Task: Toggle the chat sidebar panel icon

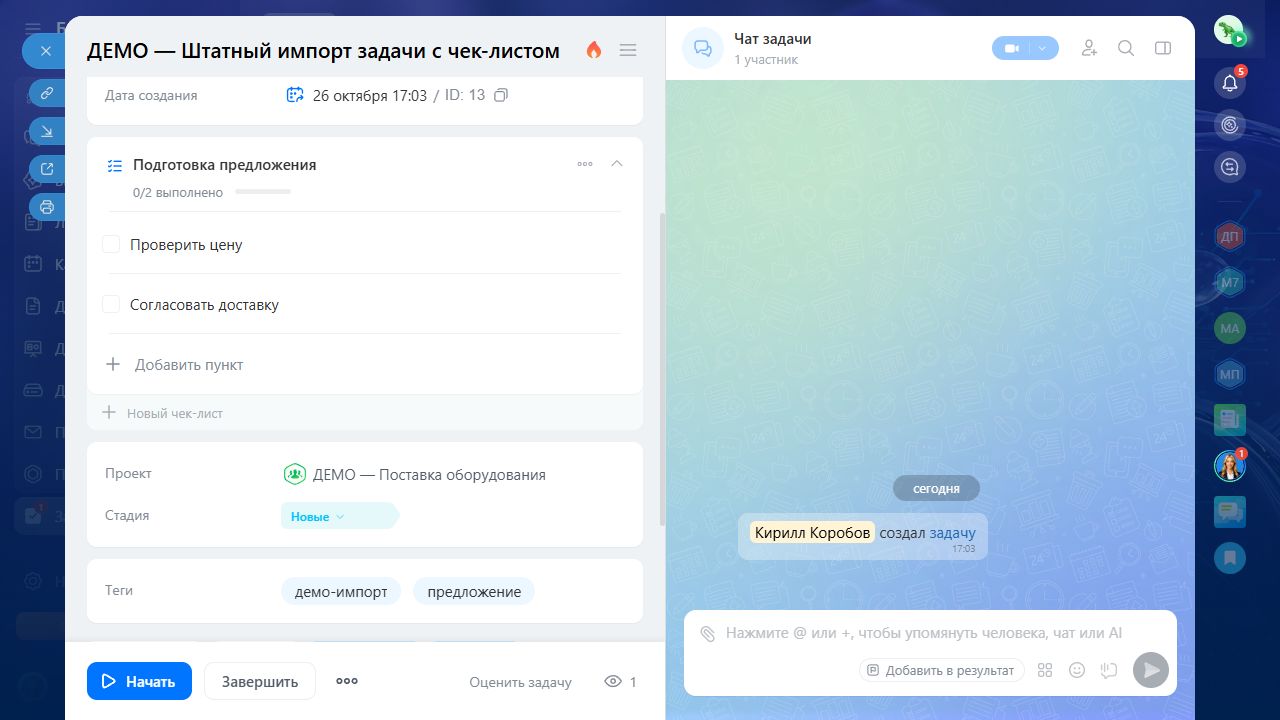Action: tap(1162, 48)
